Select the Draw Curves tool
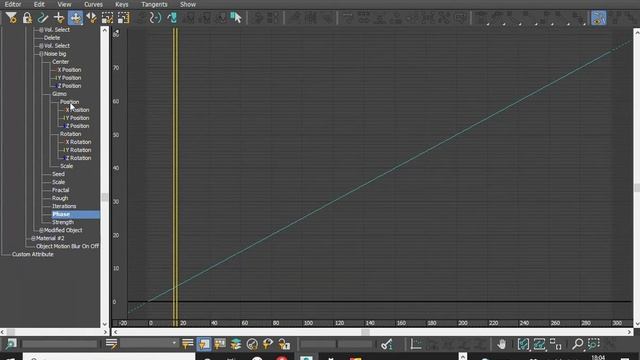 [42, 18]
